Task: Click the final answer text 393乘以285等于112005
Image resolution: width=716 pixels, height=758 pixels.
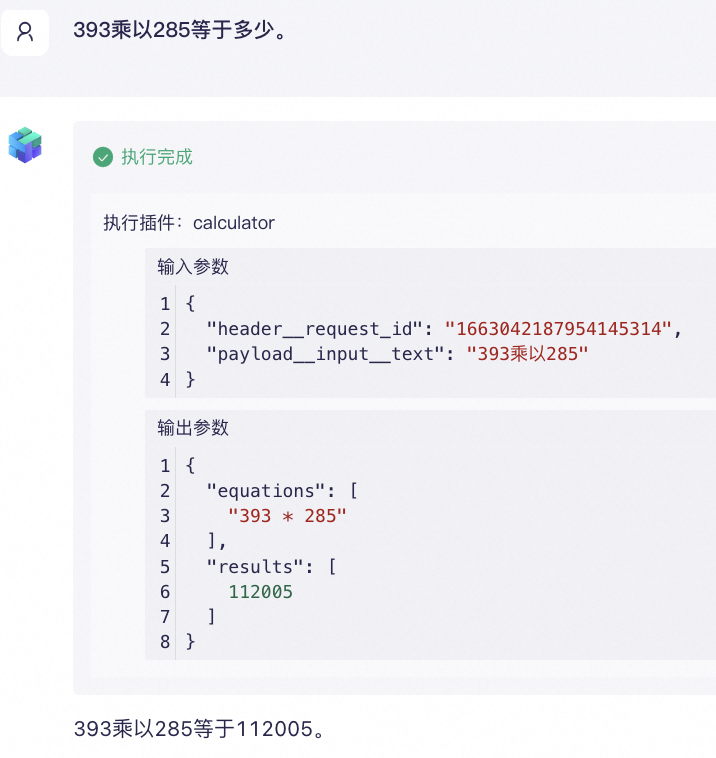Action: 199,729
